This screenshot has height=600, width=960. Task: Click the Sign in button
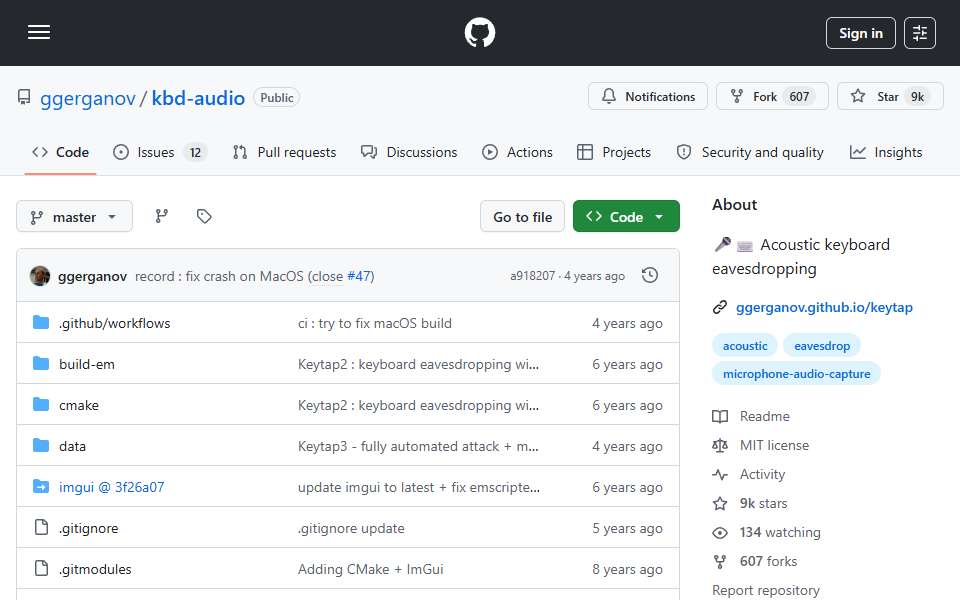click(x=860, y=33)
